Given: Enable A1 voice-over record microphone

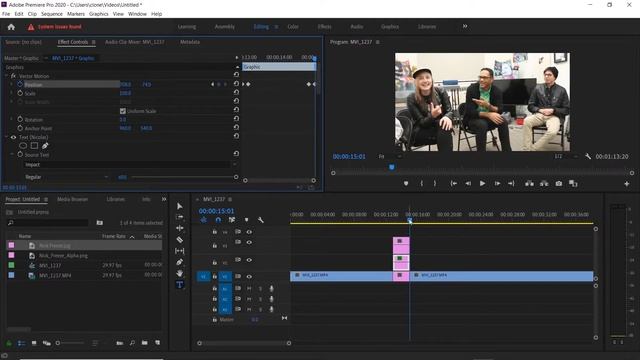Looking at the screenshot, I should [271, 289].
